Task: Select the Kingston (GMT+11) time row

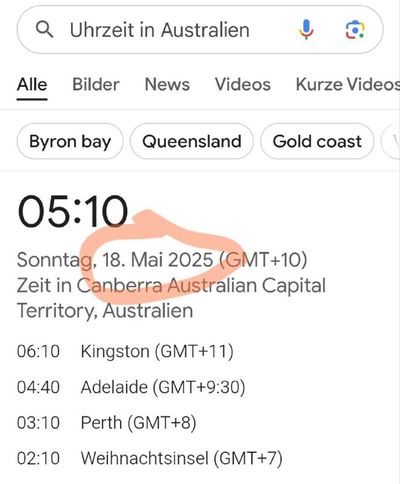Action: point(125,352)
